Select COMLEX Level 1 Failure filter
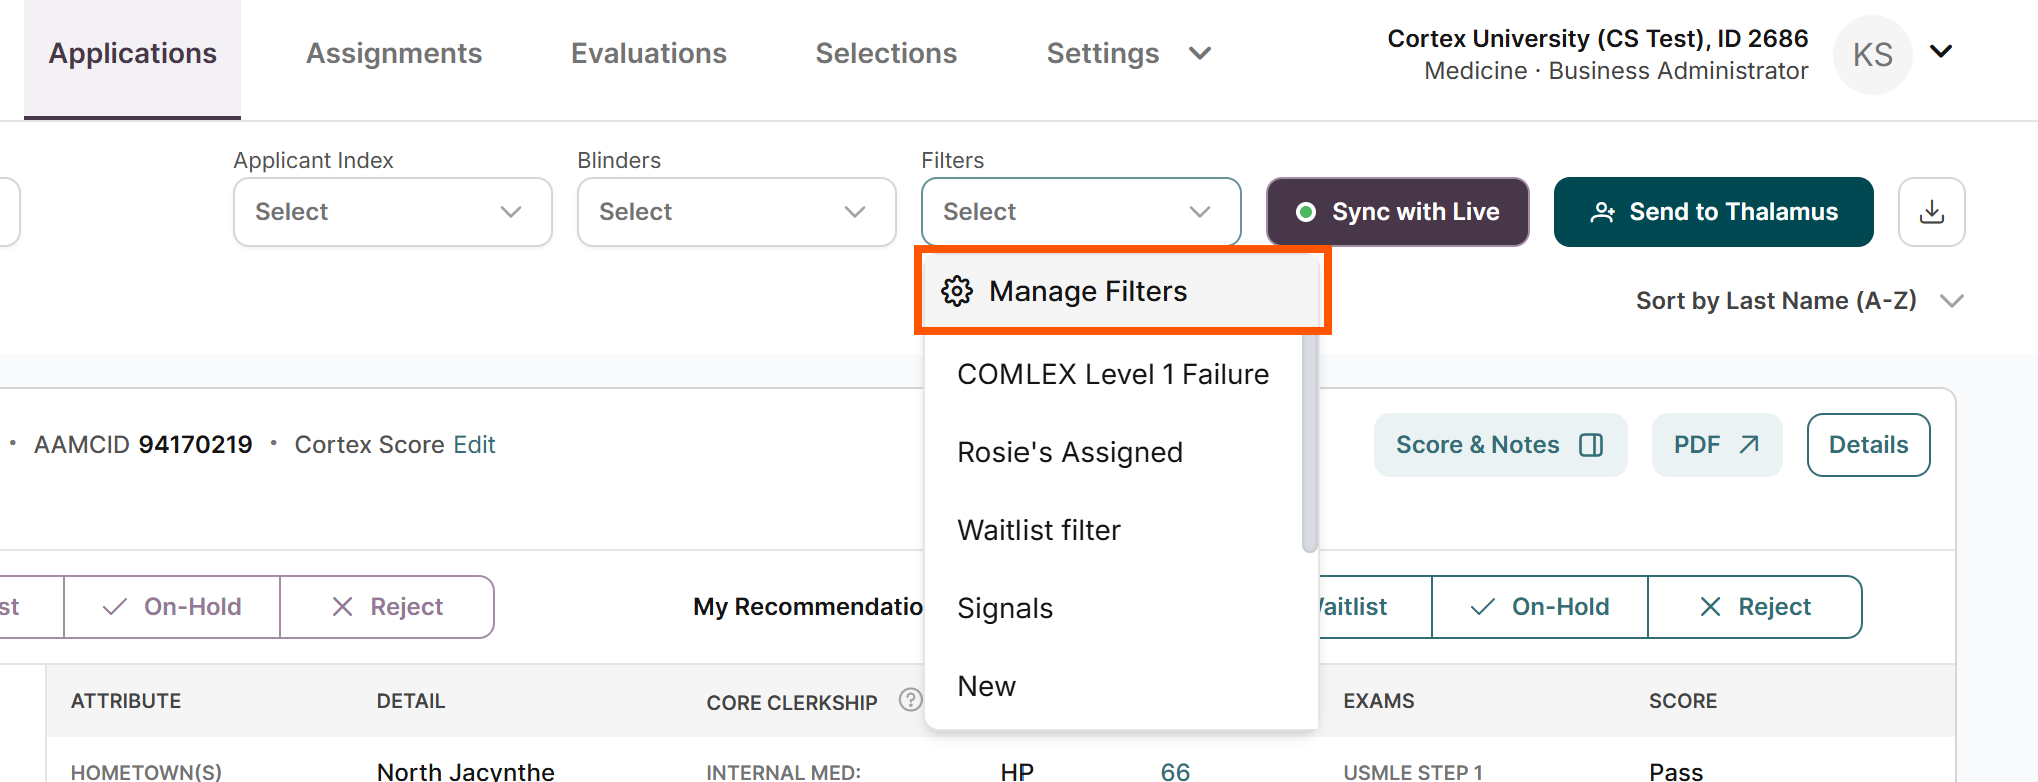 click(1113, 374)
